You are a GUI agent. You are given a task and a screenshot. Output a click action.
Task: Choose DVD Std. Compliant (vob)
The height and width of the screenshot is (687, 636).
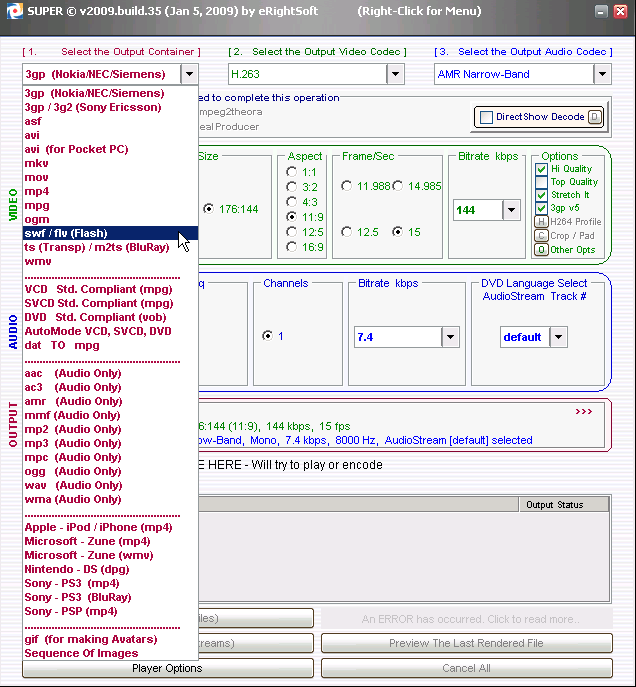(x=110, y=317)
